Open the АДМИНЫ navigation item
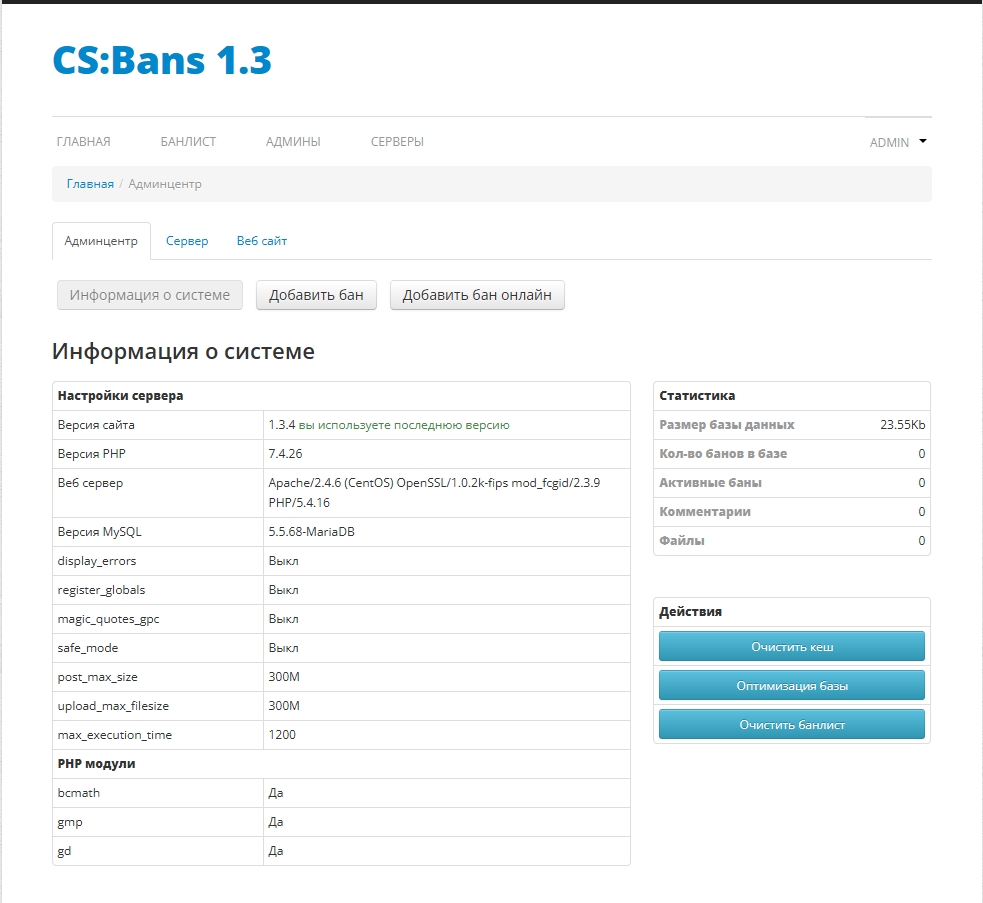The image size is (983, 903). coord(293,142)
